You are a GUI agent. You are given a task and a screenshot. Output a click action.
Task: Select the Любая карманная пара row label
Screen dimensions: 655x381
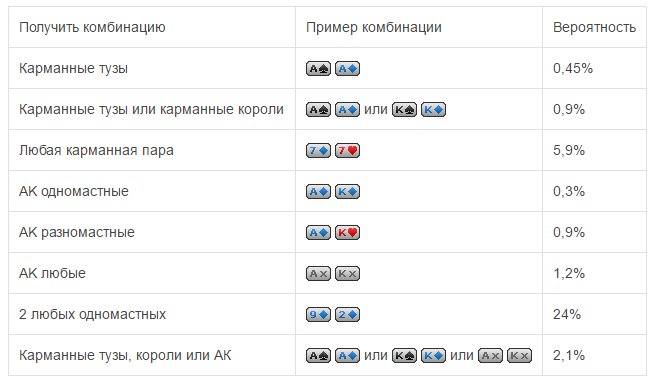(x=96, y=150)
